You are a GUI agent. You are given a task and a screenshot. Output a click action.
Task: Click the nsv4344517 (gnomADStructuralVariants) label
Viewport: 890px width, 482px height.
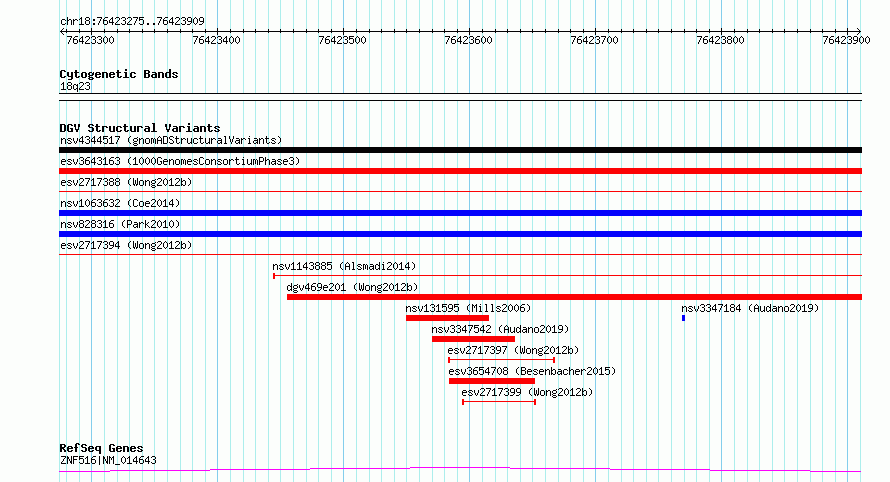[171, 140]
